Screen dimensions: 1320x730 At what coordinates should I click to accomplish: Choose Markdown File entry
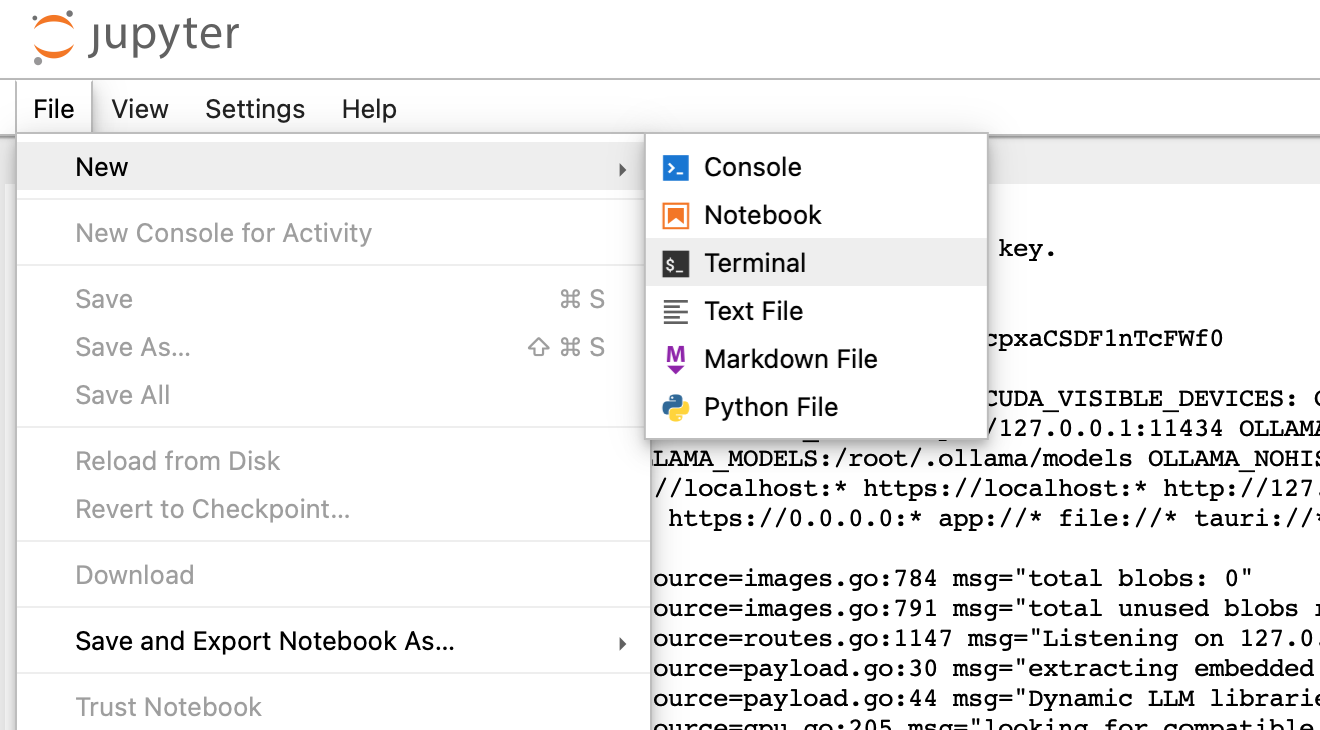point(790,359)
